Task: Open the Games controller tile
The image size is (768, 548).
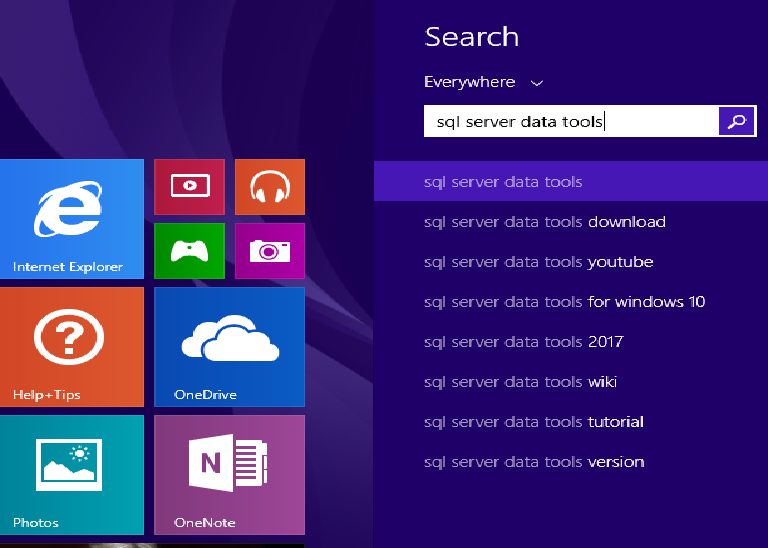Action: (190, 251)
